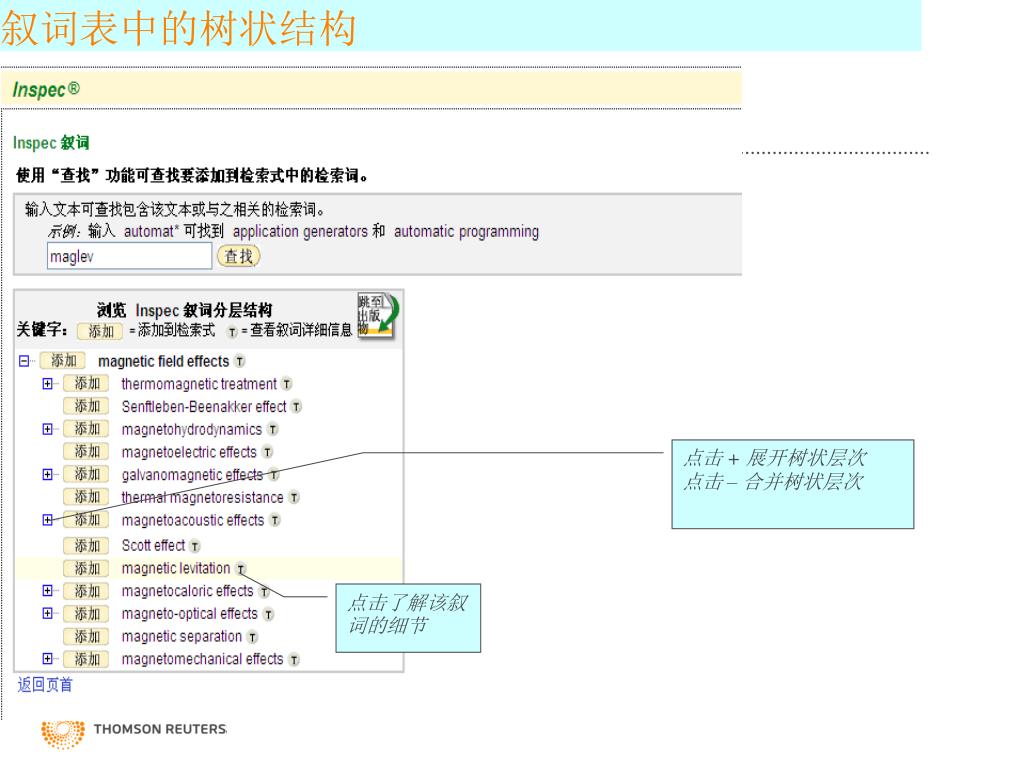Select the magnetohydrodynamics term text
Image resolution: width=1024 pixels, height=768 pixels.
(x=191, y=429)
